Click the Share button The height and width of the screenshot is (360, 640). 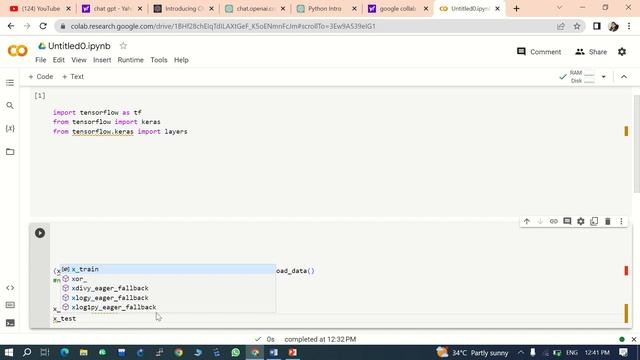pyautogui.click(x=591, y=52)
